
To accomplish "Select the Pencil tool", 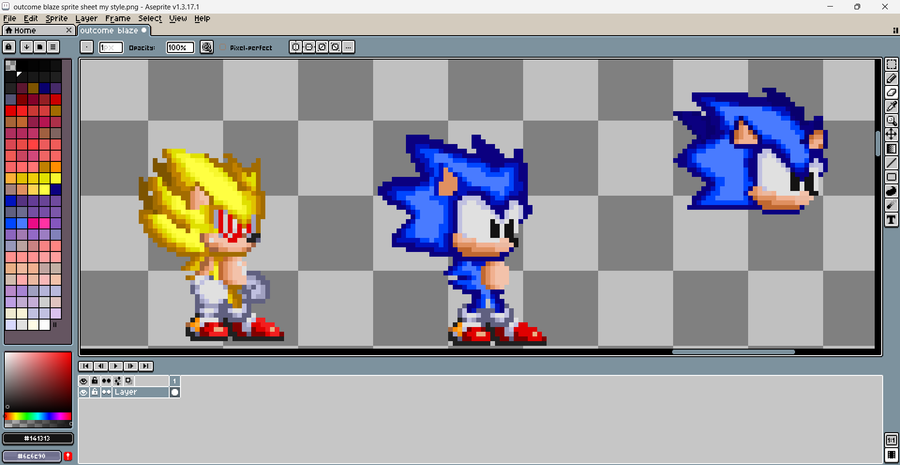I will (x=891, y=79).
